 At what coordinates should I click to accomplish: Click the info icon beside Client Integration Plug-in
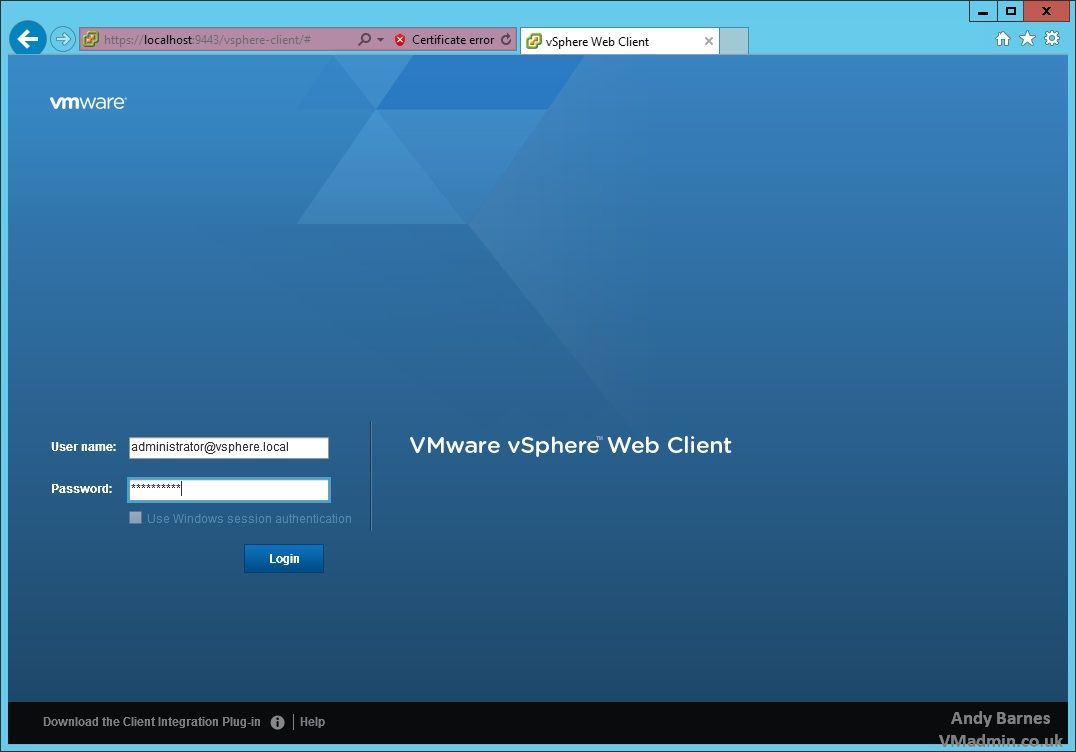pos(278,722)
